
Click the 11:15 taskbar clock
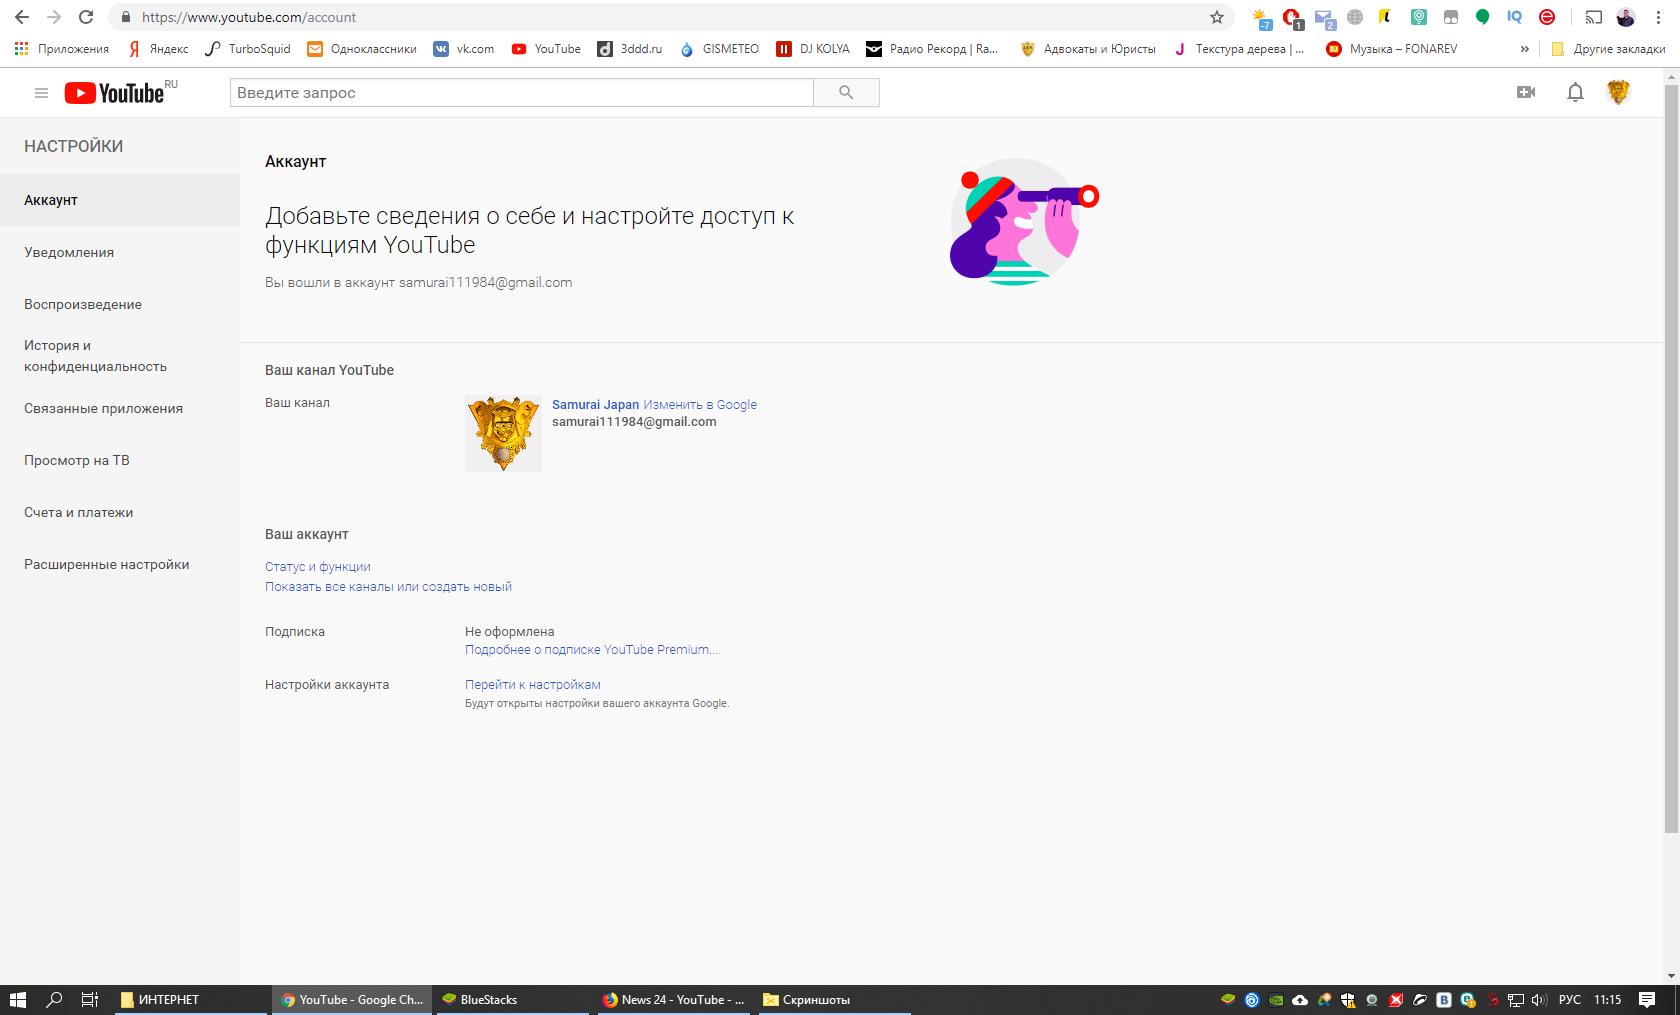point(1608,999)
